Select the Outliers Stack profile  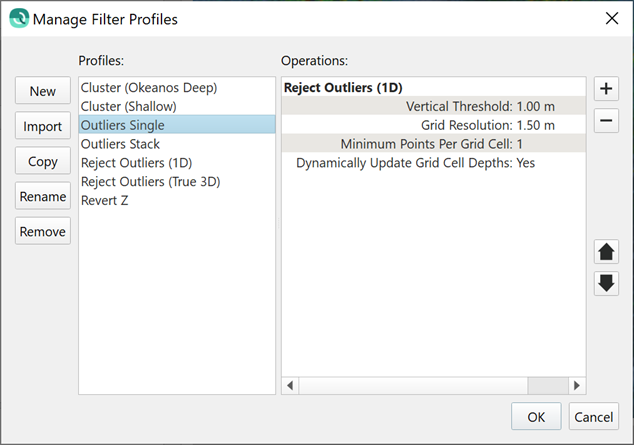(120, 144)
